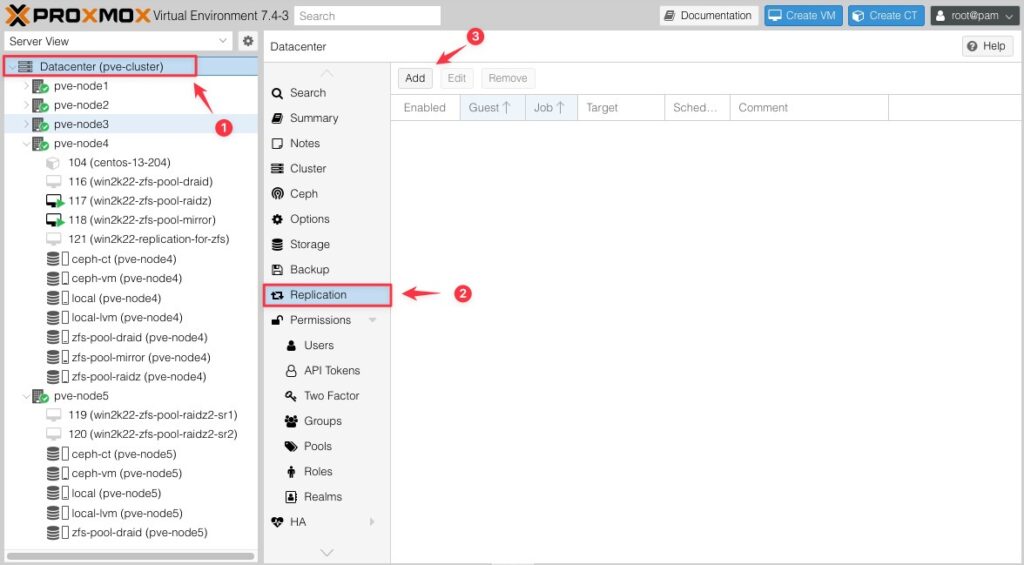This screenshot has height=565, width=1024.
Task: Open the Server View dropdown
Action: click(223, 41)
